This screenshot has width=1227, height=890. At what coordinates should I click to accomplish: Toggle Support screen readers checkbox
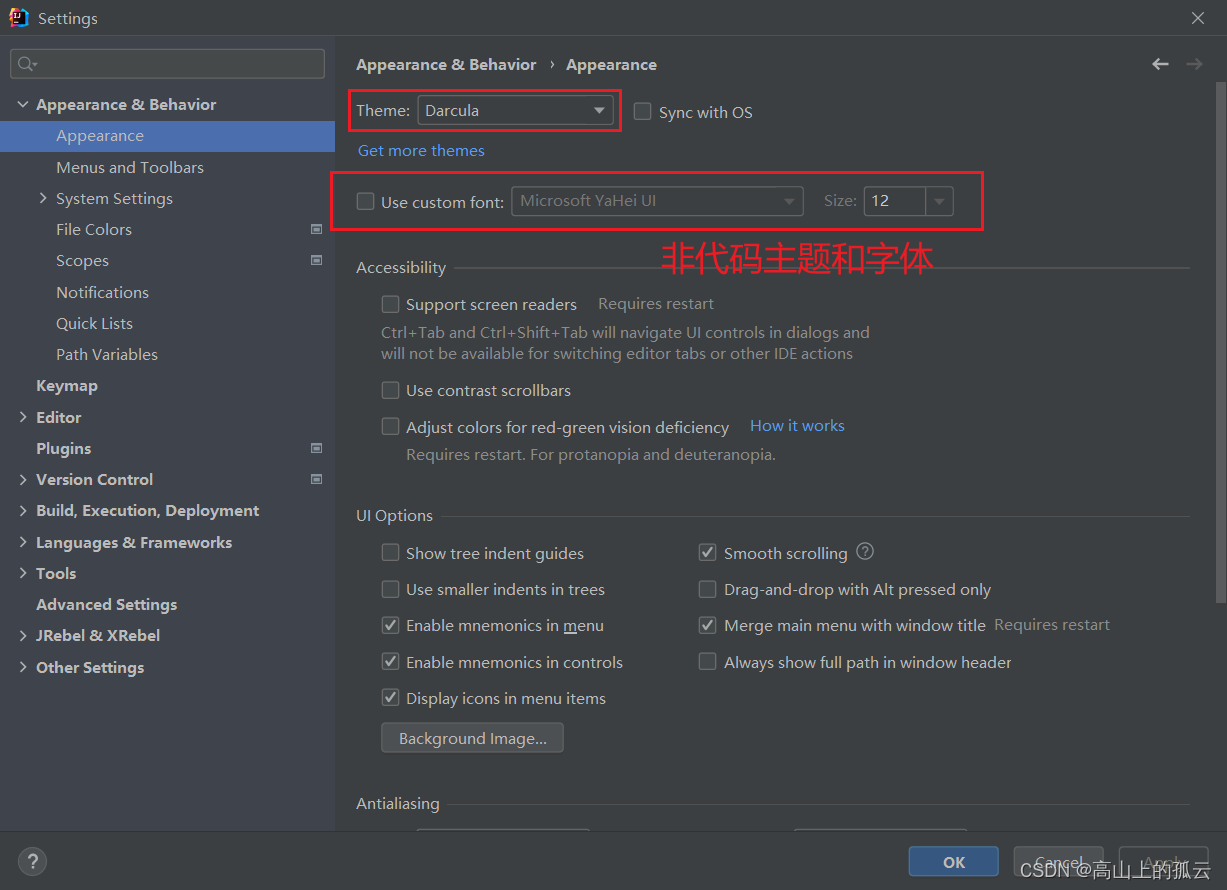390,304
